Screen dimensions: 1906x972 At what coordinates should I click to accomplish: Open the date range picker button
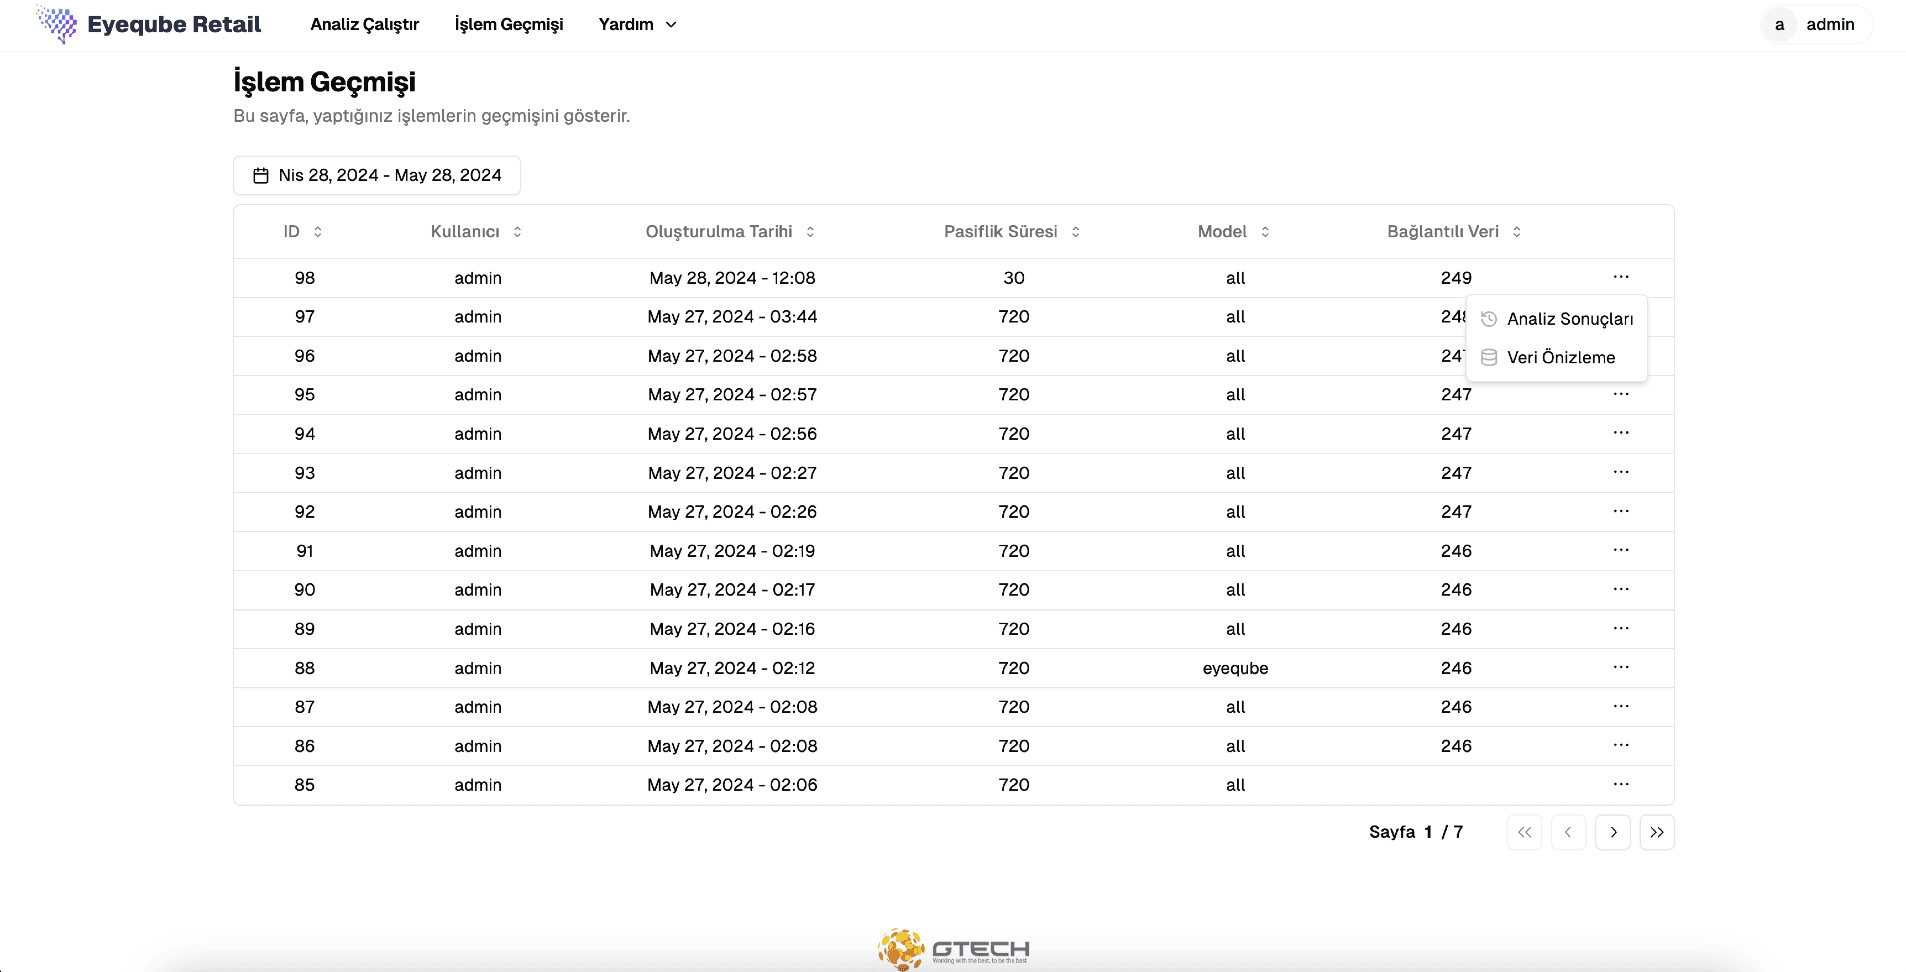point(377,175)
